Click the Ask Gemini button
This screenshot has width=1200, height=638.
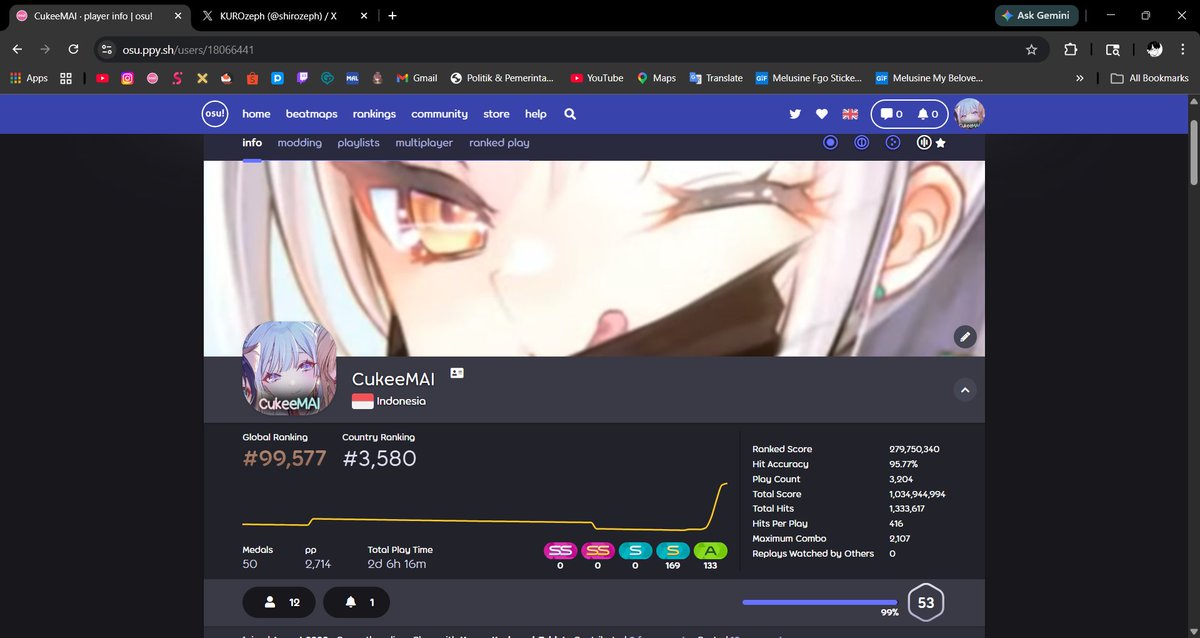(x=1036, y=16)
